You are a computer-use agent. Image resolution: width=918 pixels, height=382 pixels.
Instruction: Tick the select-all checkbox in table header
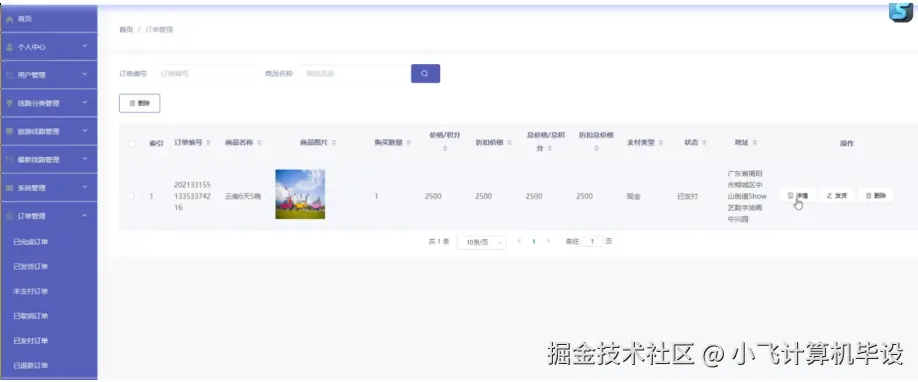[132, 143]
